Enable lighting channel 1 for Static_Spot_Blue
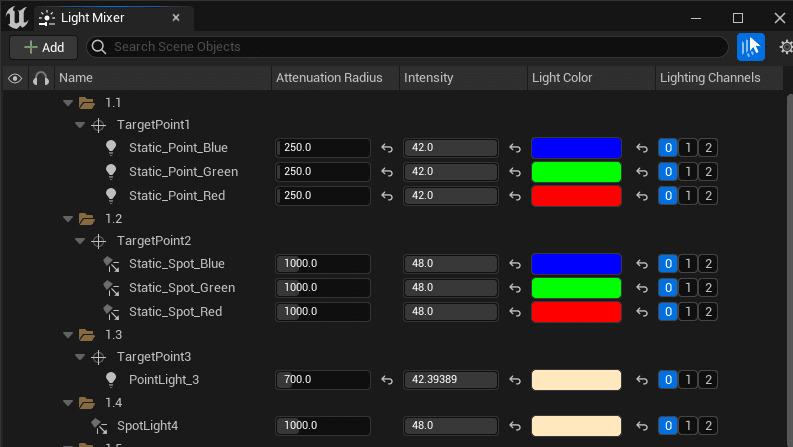Image resolution: width=793 pixels, height=447 pixels. click(x=688, y=263)
